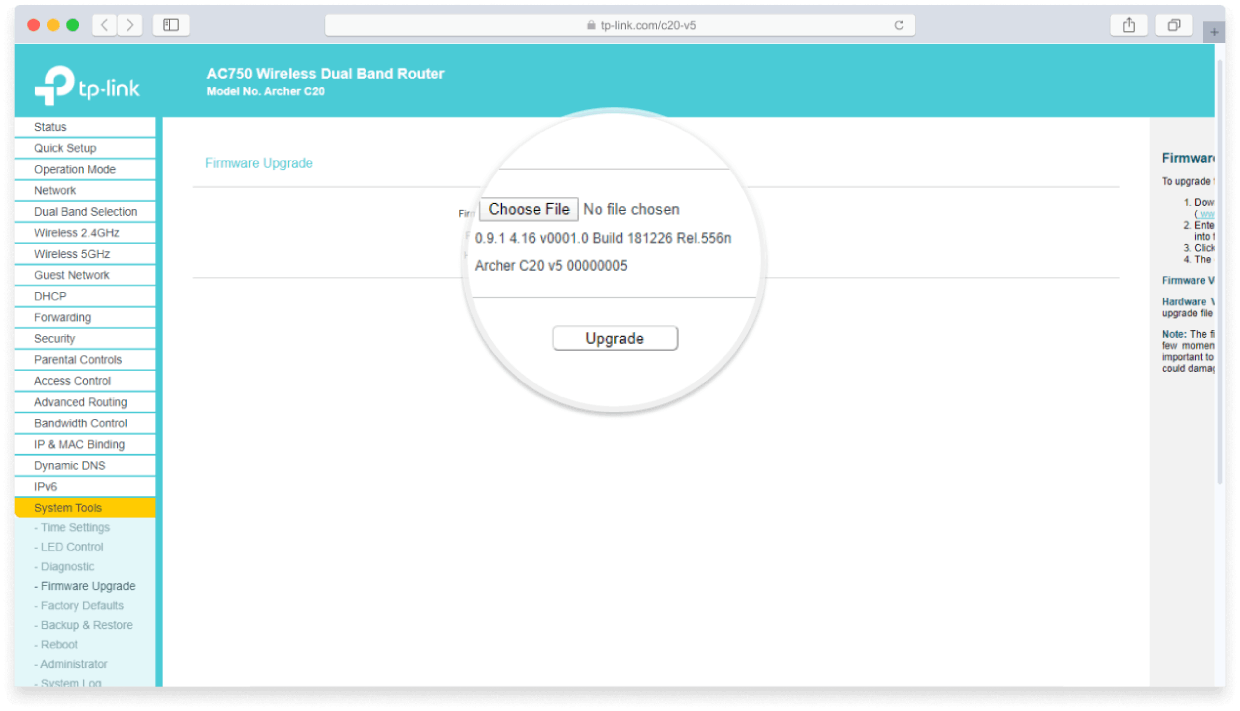Open the Forwarding menu
Viewport: 1240px width, 711px height.
click(x=85, y=317)
